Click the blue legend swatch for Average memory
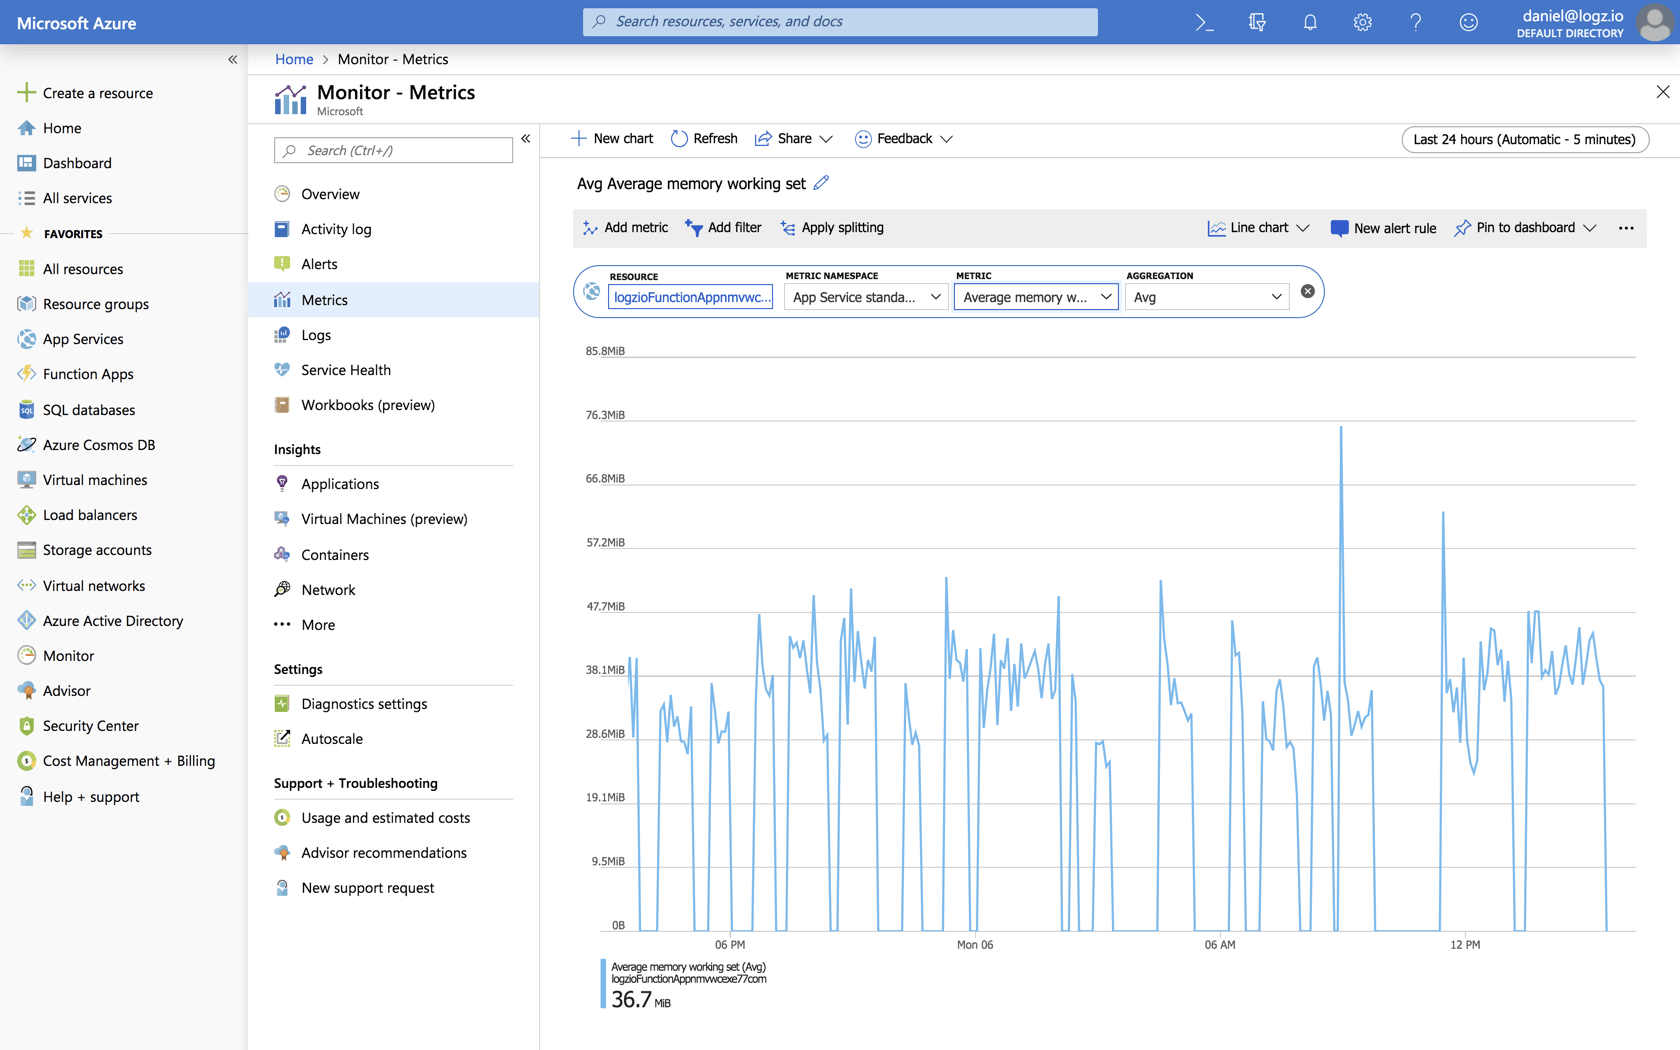This screenshot has height=1050, width=1680. pos(603,983)
